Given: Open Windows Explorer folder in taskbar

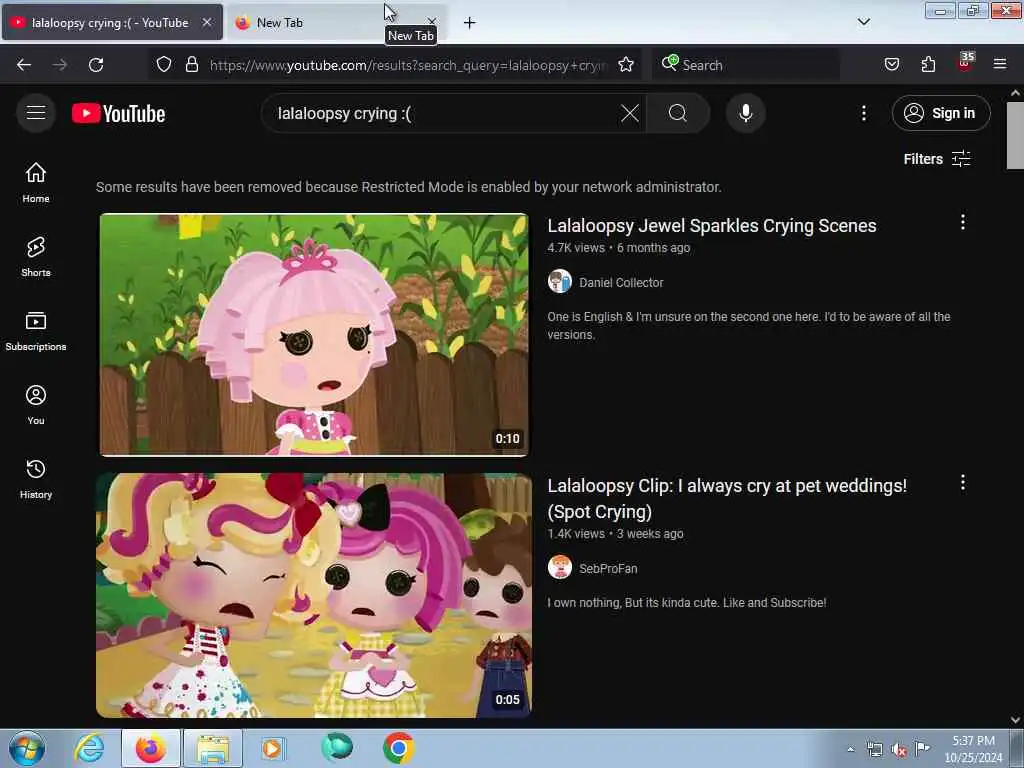Looking at the screenshot, I should tap(212, 748).
